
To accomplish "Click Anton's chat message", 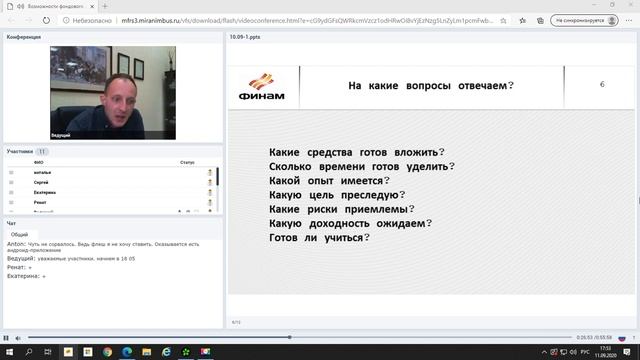I will pyautogui.click(x=103, y=247).
